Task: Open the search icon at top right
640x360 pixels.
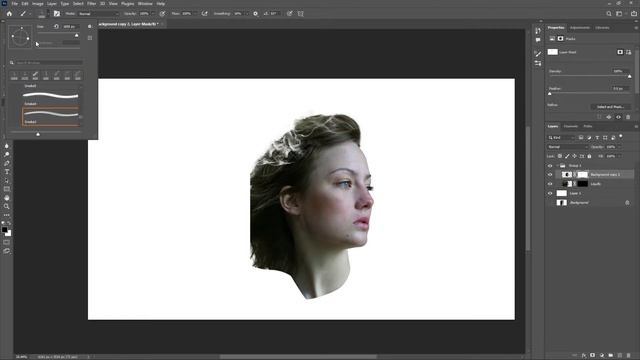Action: (x=609, y=13)
